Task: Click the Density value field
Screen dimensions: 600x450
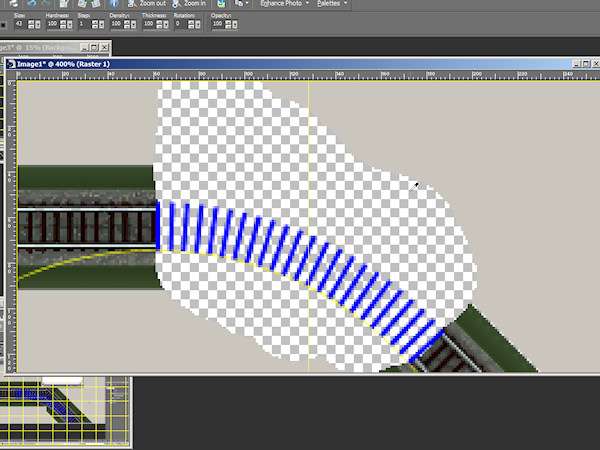Action: (116, 24)
